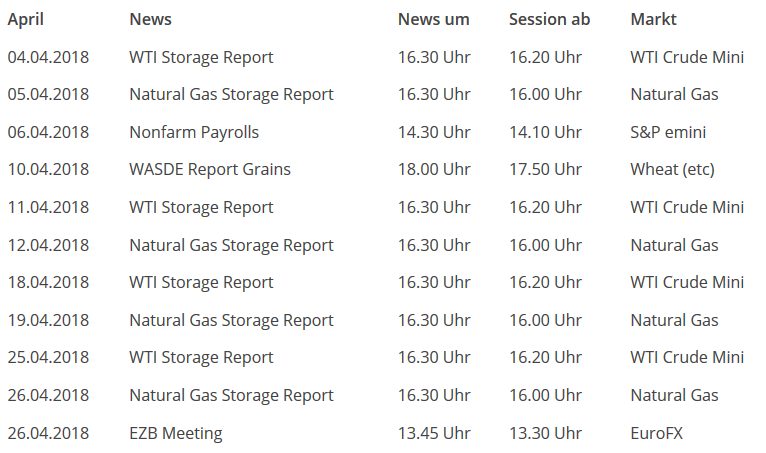Click the EuroFX market cell

657,433
